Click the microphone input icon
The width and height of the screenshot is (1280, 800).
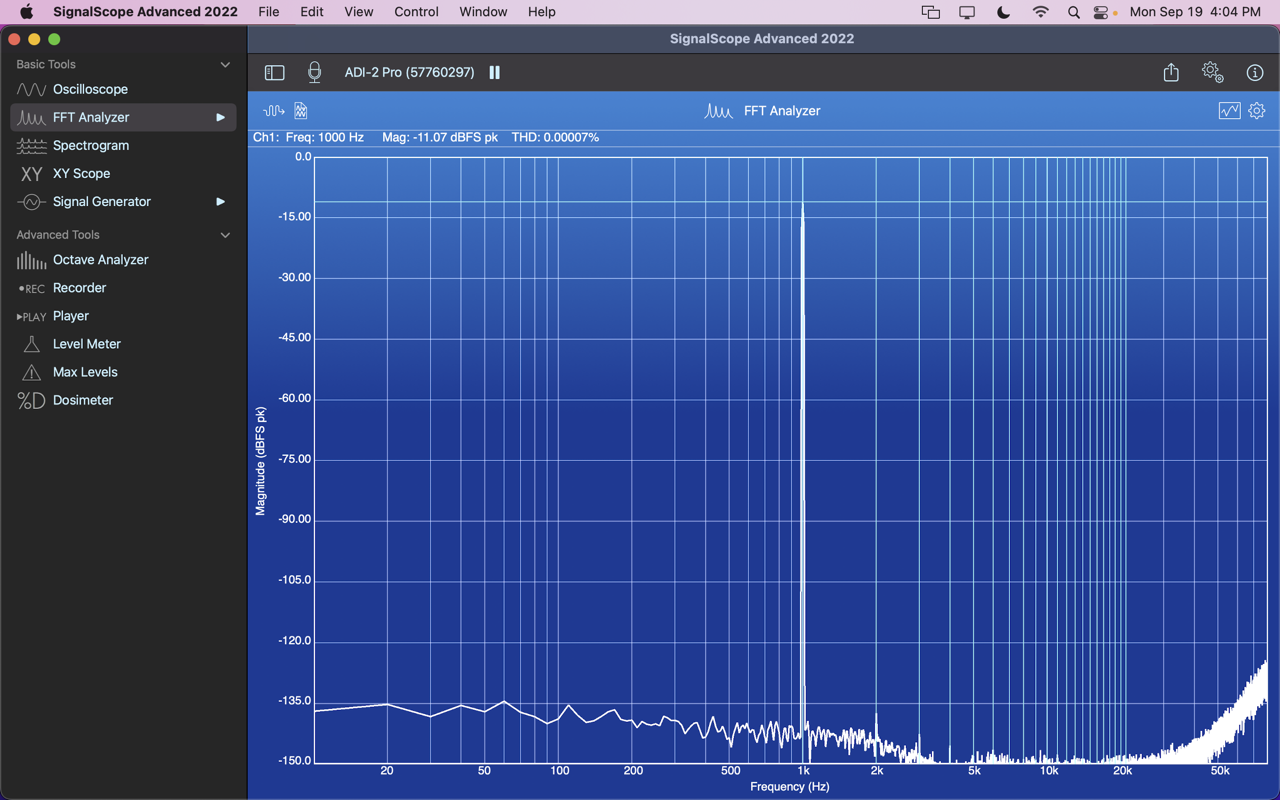tap(314, 72)
